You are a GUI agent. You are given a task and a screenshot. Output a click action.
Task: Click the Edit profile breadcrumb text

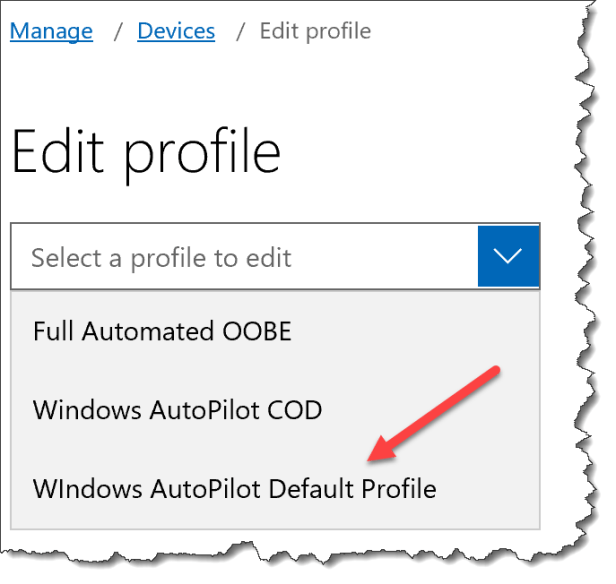(x=315, y=31)
